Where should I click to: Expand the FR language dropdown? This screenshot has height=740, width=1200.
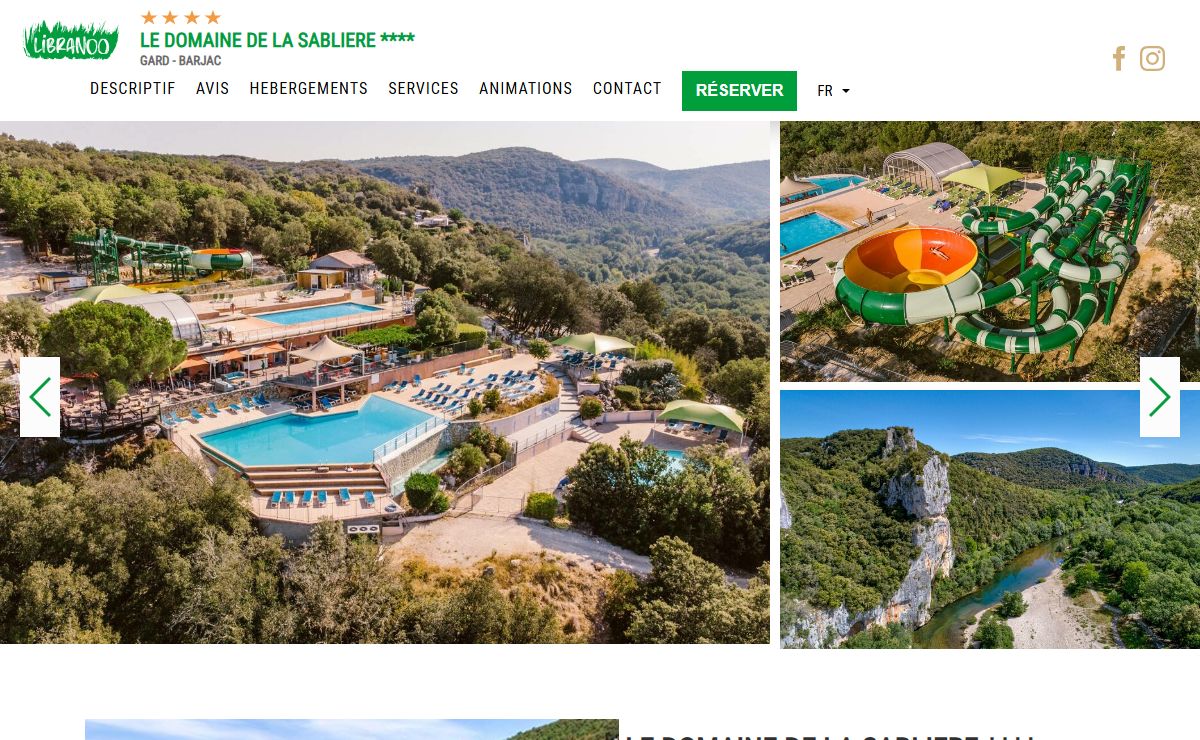coord(833,91)
